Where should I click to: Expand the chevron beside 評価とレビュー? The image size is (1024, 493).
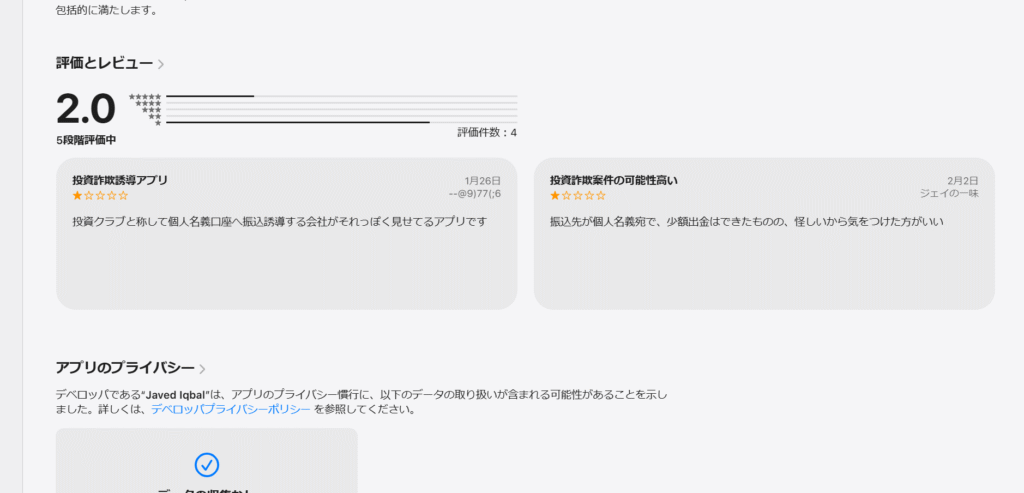coord(161,64)
